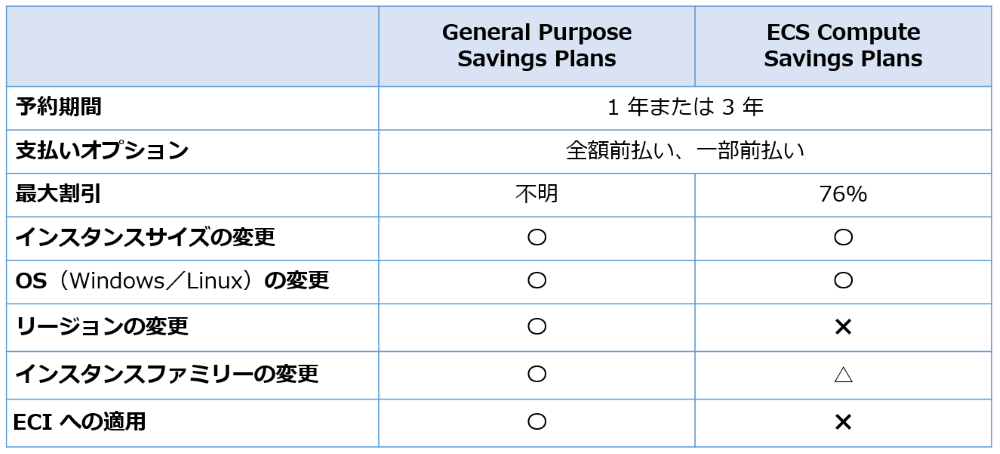Select the 支払いオプション row label
The image size is (1000, 454).
pos(102,150)
